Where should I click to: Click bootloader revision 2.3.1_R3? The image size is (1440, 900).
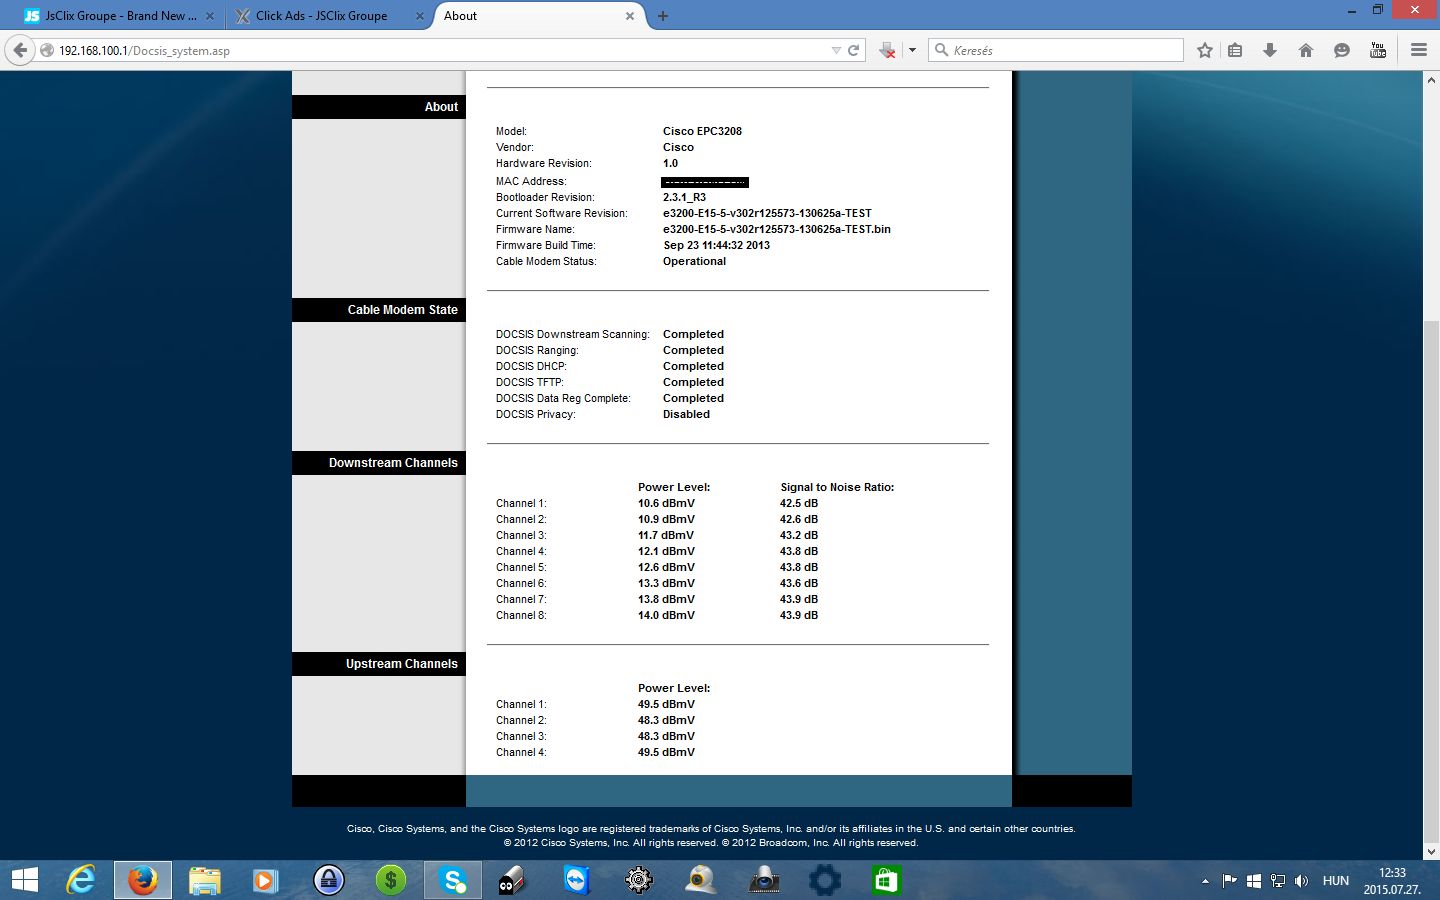tap(684, 197)
